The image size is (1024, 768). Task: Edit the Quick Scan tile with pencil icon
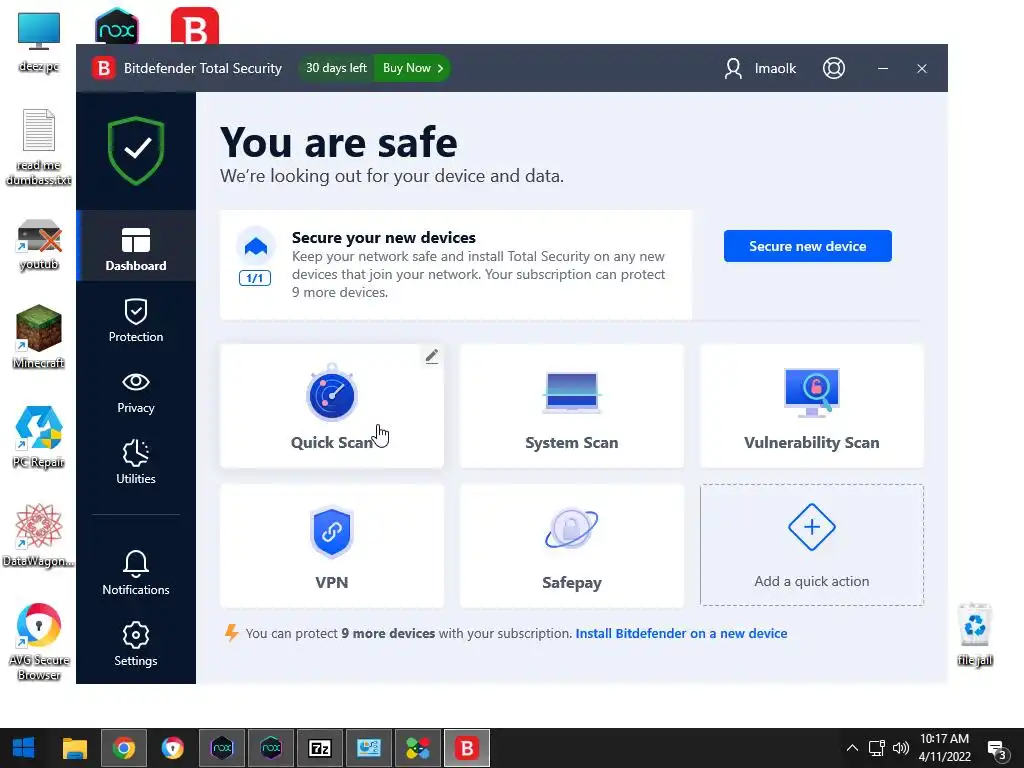(x=432, y=356)
